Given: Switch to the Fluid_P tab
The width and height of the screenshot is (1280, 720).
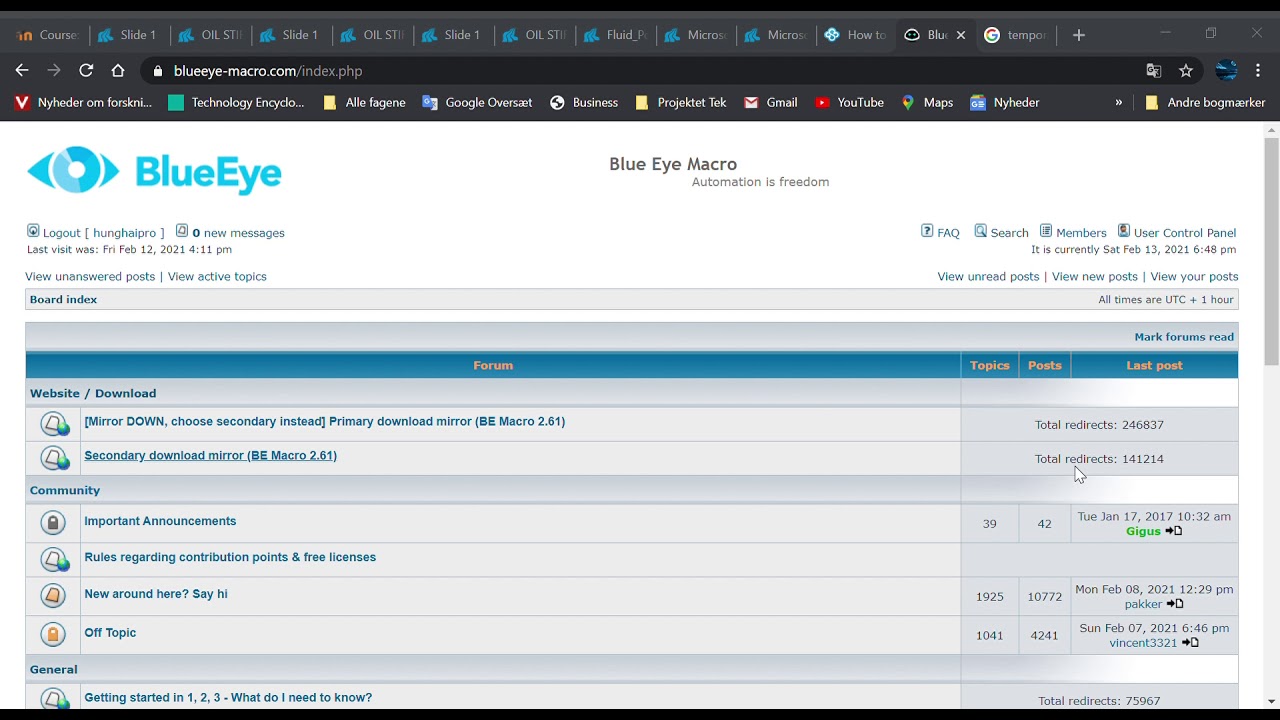Looking at the screenshot, I should pos(615,35).
